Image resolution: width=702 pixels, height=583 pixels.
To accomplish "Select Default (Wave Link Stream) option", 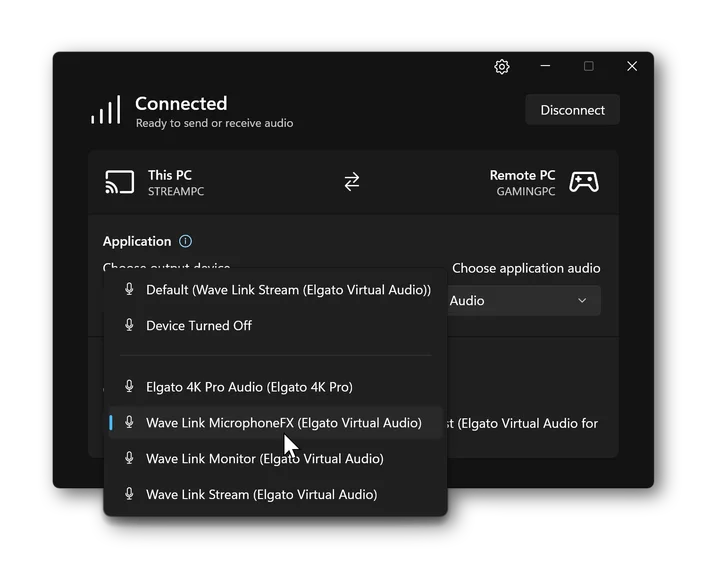I will 275,290.
